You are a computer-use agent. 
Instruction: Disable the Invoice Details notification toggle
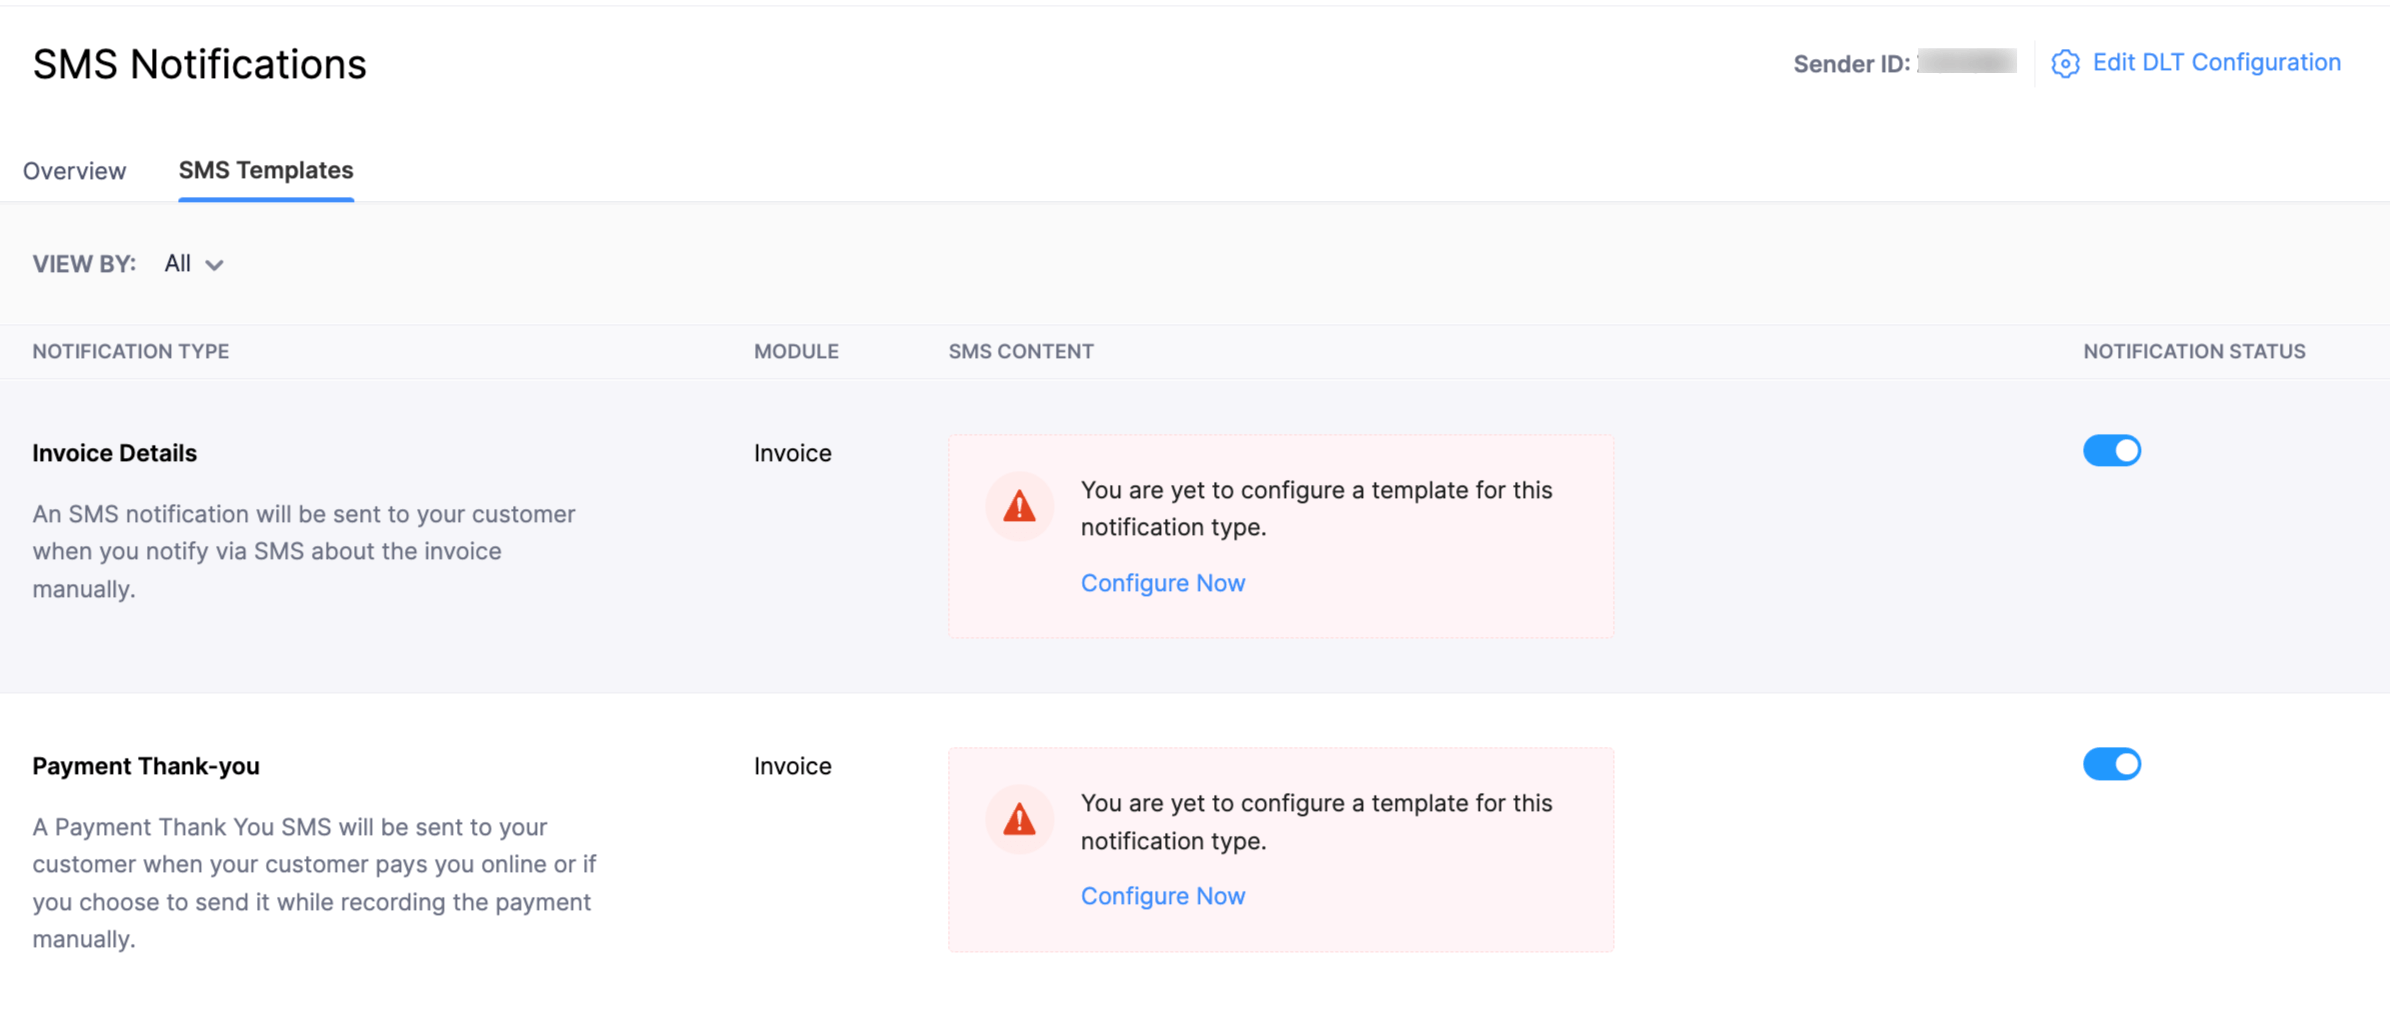coord(2112,450)
